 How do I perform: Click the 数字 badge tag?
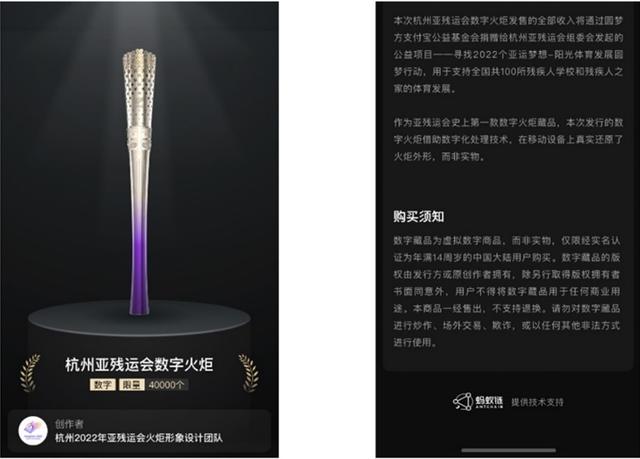click(x=102, y=385)
